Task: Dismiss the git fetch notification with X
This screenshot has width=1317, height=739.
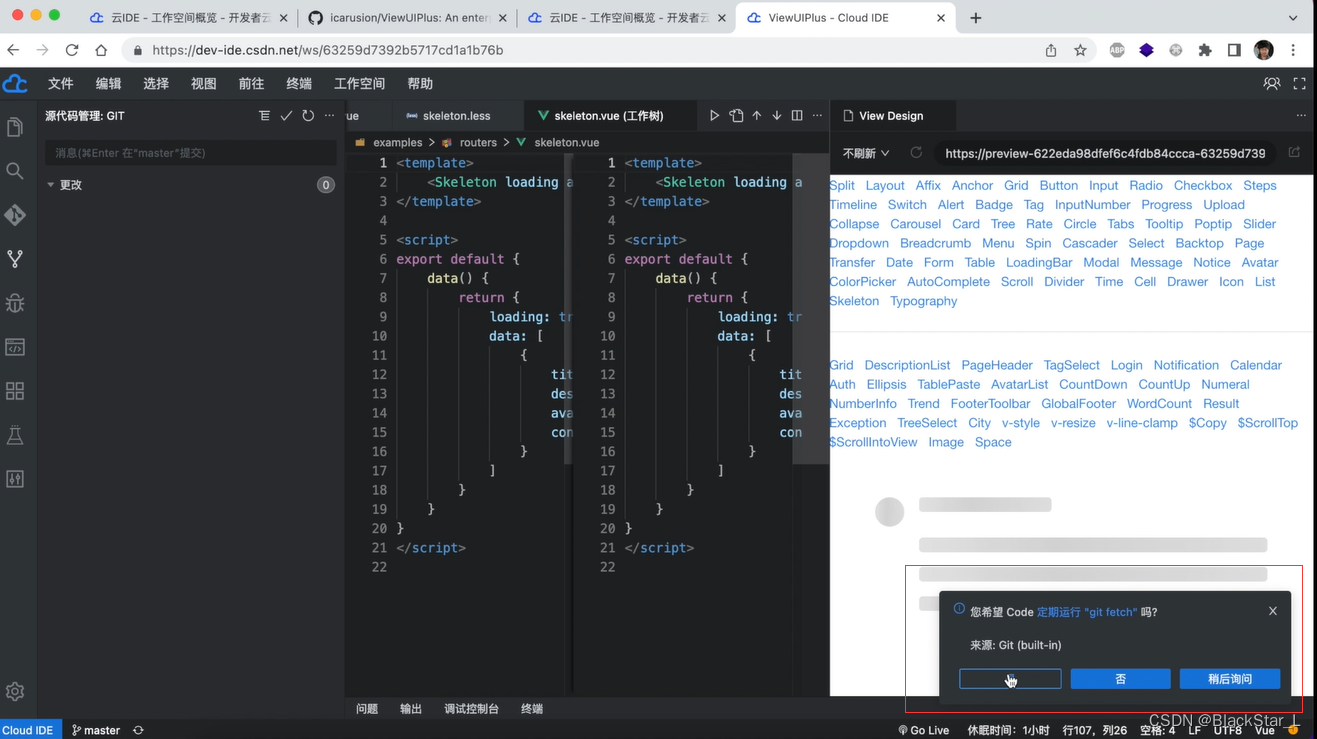Action: click(x=1273, y=611)
